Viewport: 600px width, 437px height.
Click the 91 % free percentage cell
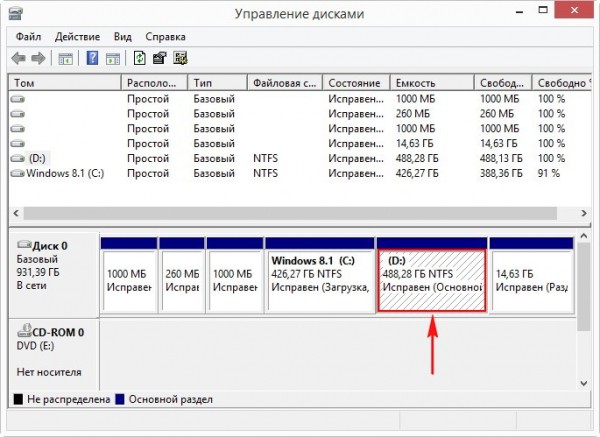click(549, 173)
